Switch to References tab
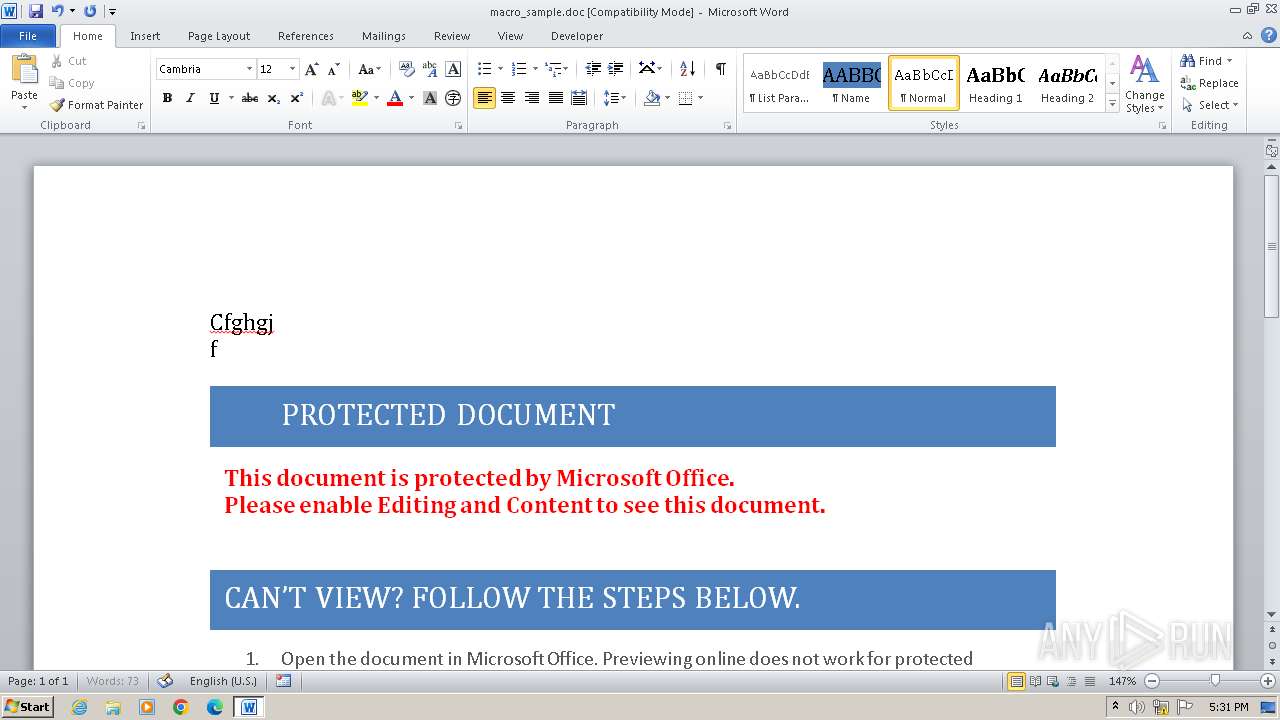The width and height of the screenshot is (1280, 720). [x=306, y=36]
